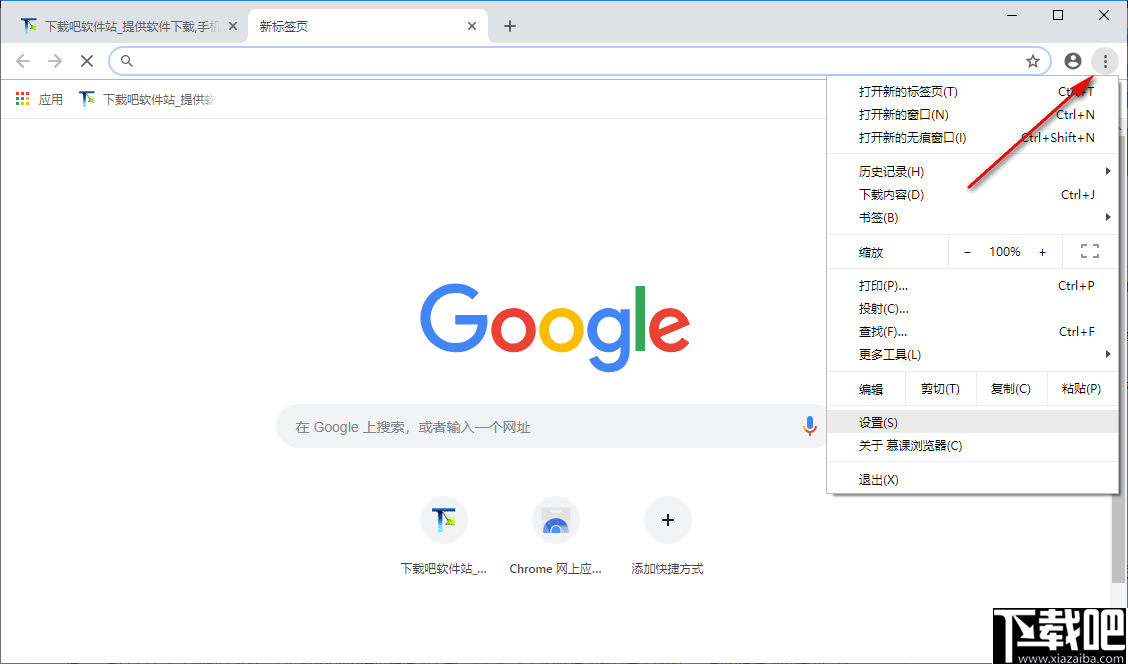
Task: Click the stop loading X icon
Action: click(86, 61)
